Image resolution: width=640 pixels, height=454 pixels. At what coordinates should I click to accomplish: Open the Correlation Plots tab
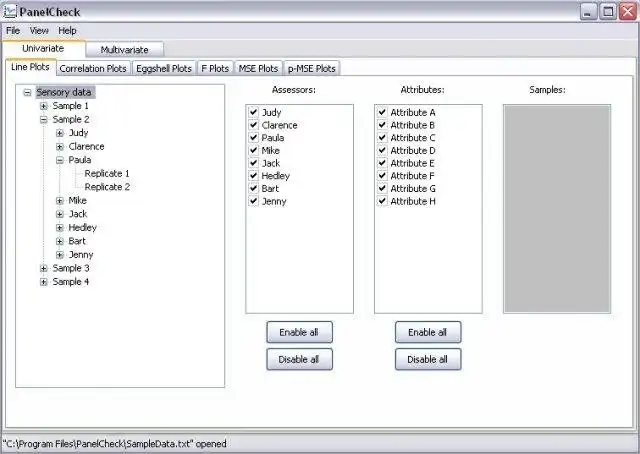(93, 69)
